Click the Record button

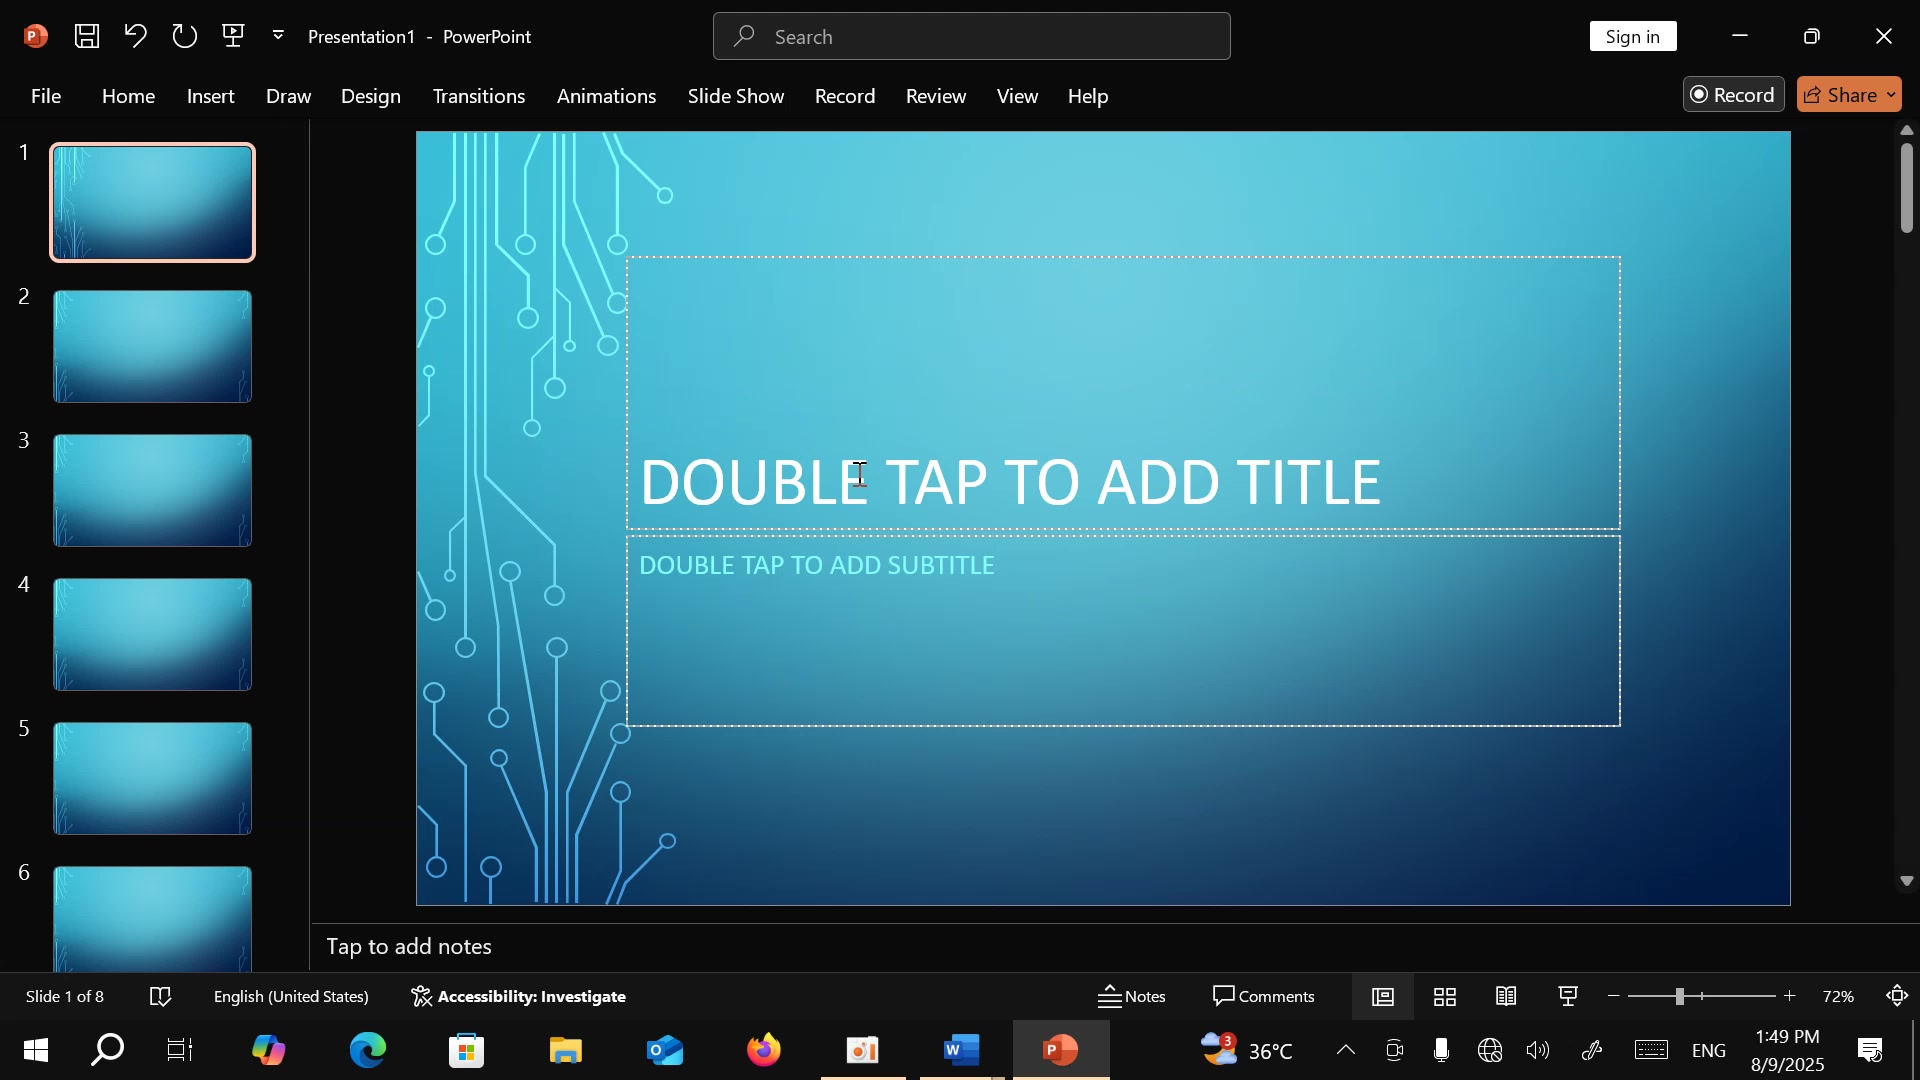coord(1733,95)
